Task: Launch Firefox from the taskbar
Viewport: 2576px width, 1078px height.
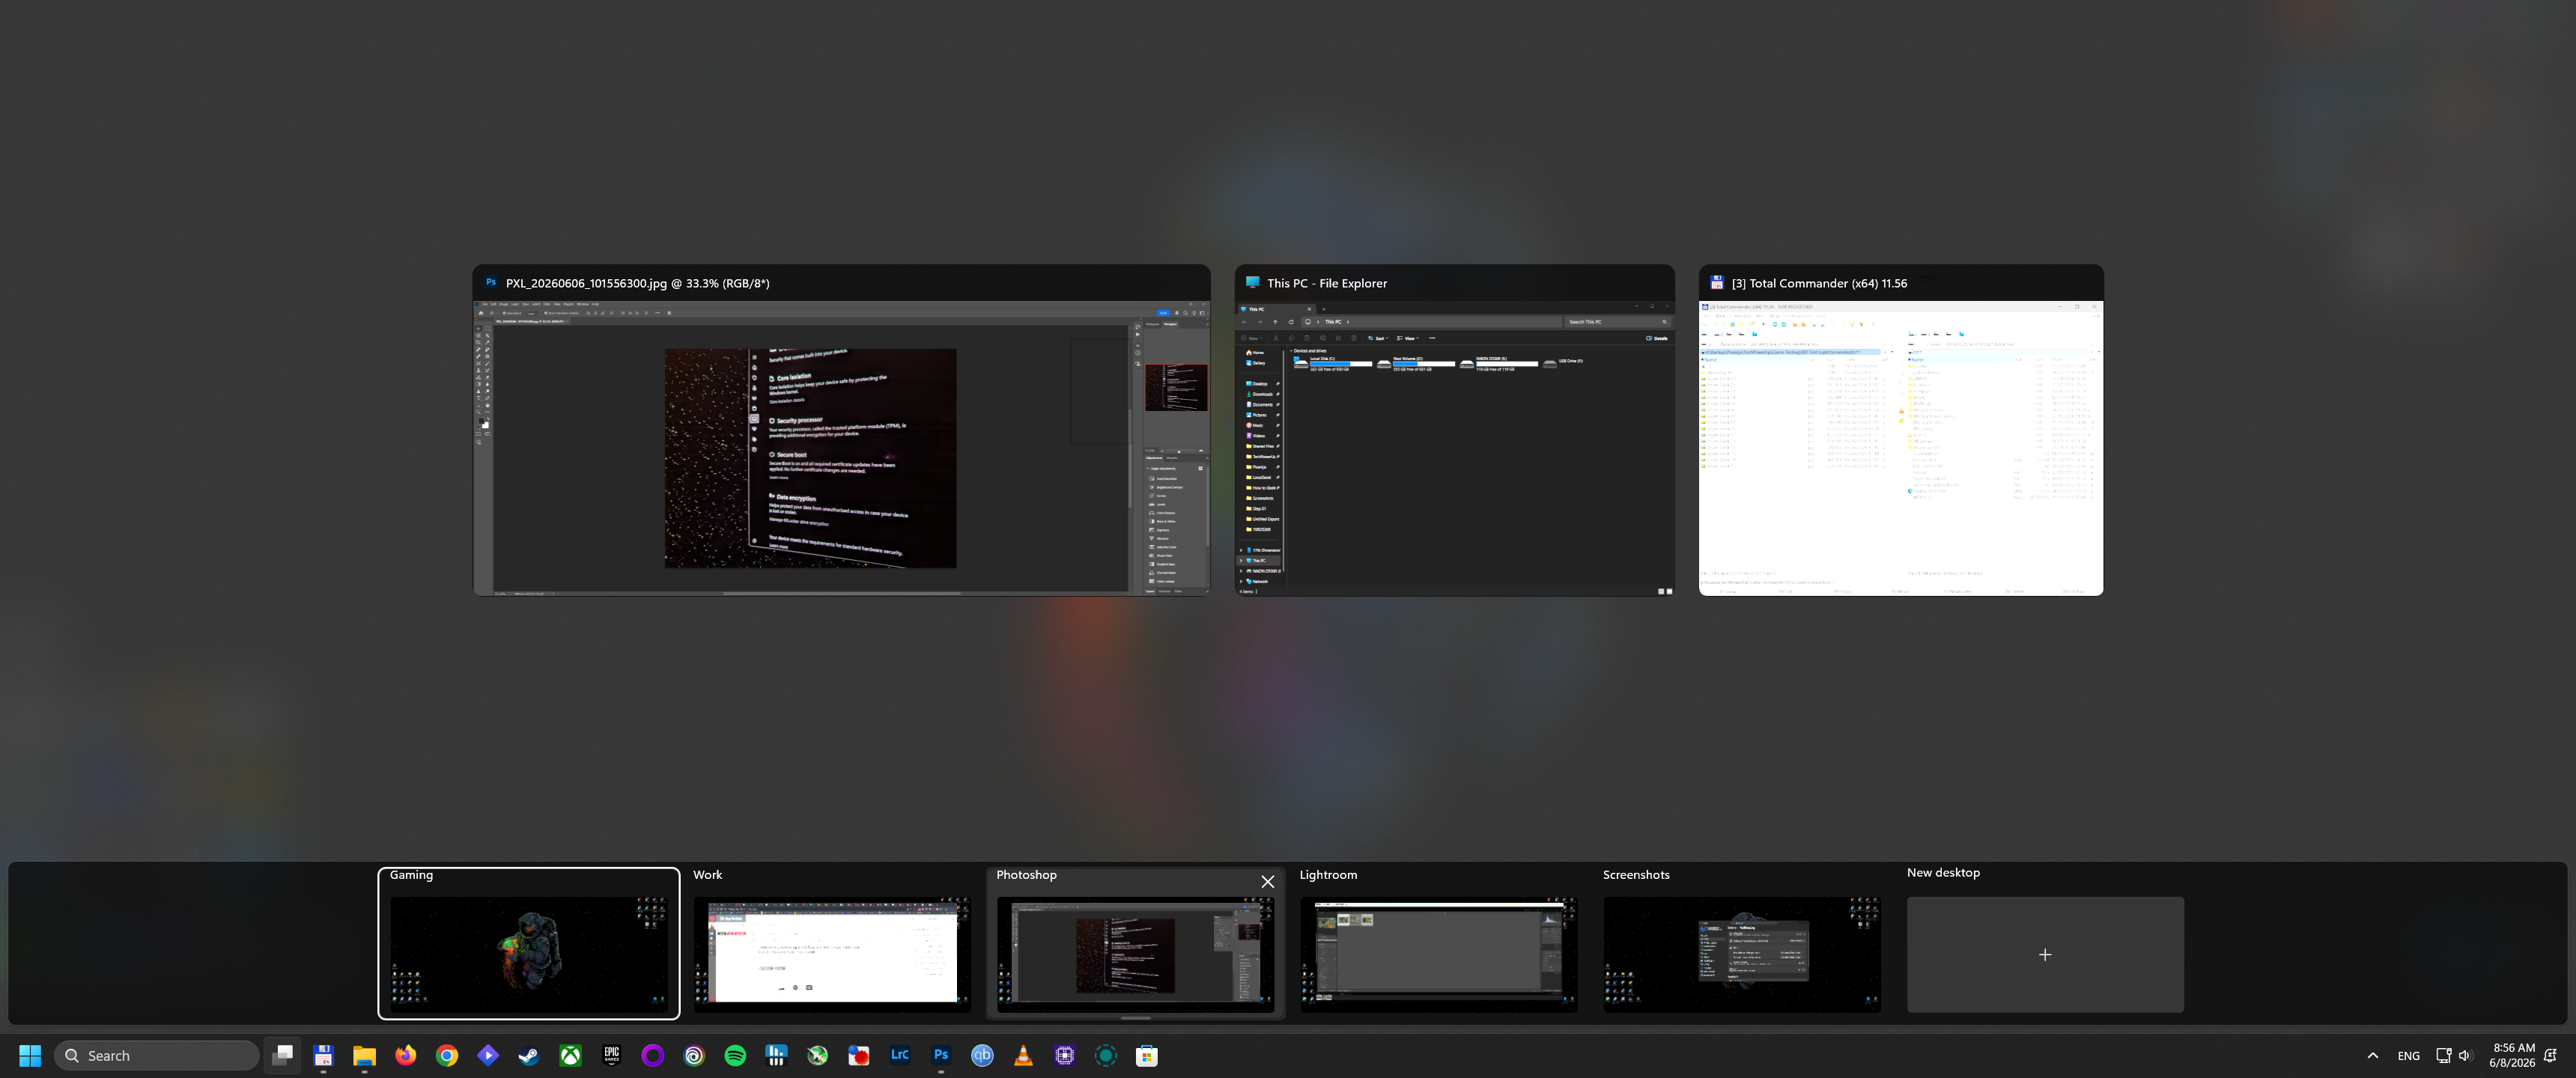Action: coord(405,1055)
